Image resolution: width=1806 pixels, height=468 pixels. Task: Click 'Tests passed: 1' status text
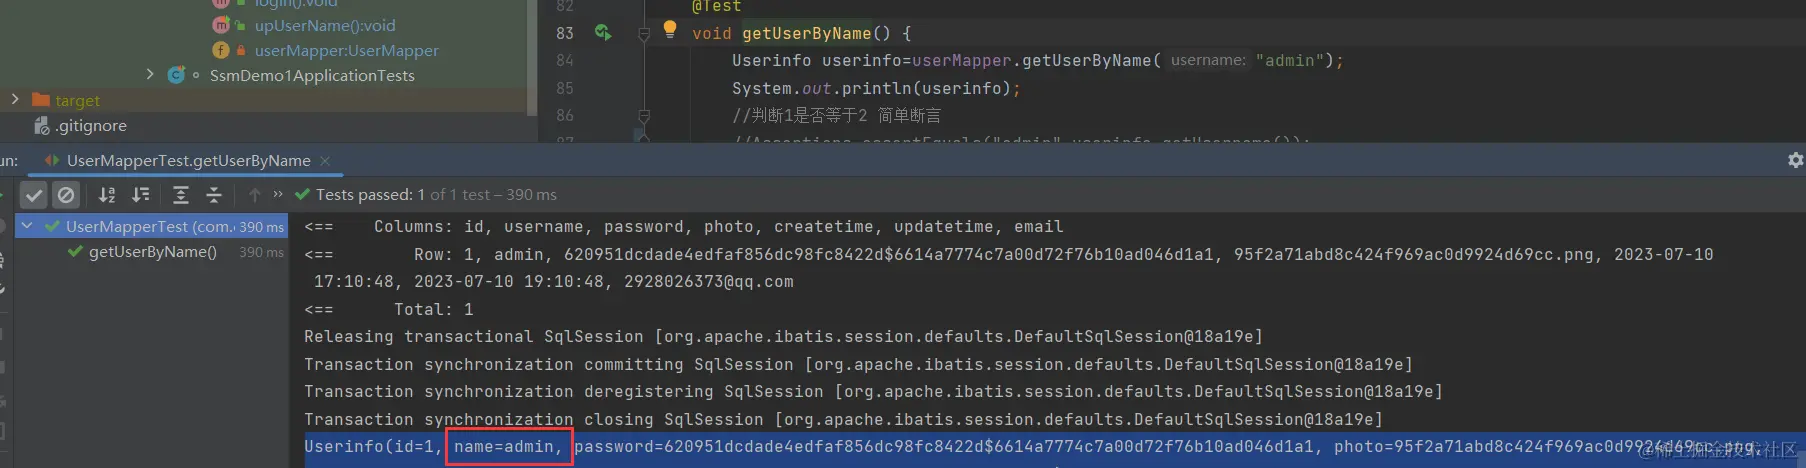pos(370,195)
